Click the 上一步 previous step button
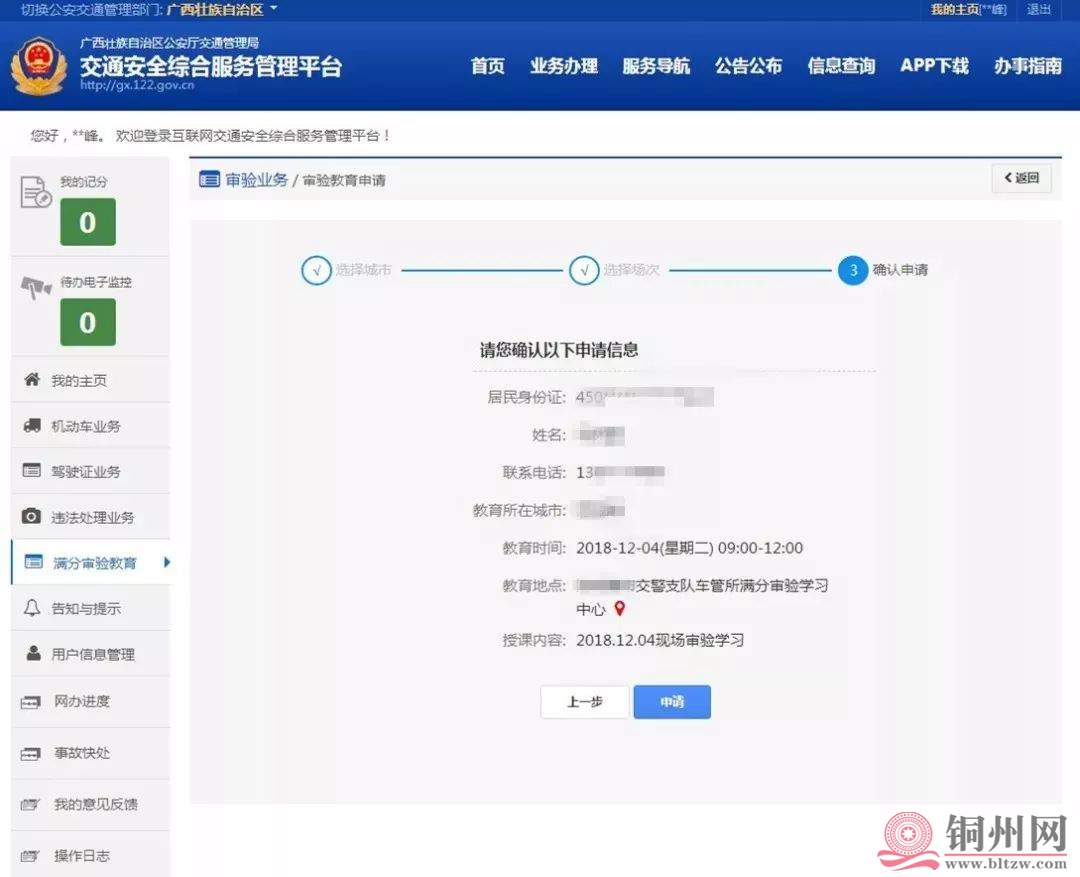This screenshot has width=1080, height=877. coord(585,702)
